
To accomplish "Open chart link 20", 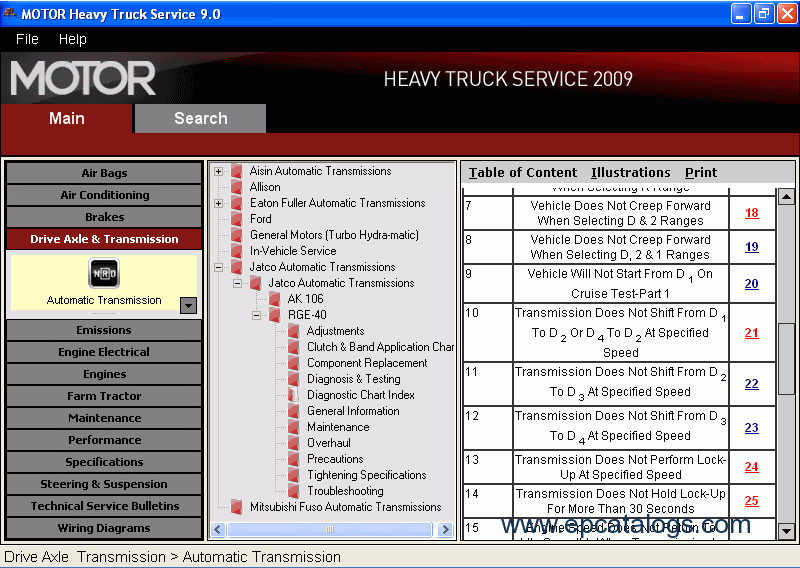I will [752, 284].
